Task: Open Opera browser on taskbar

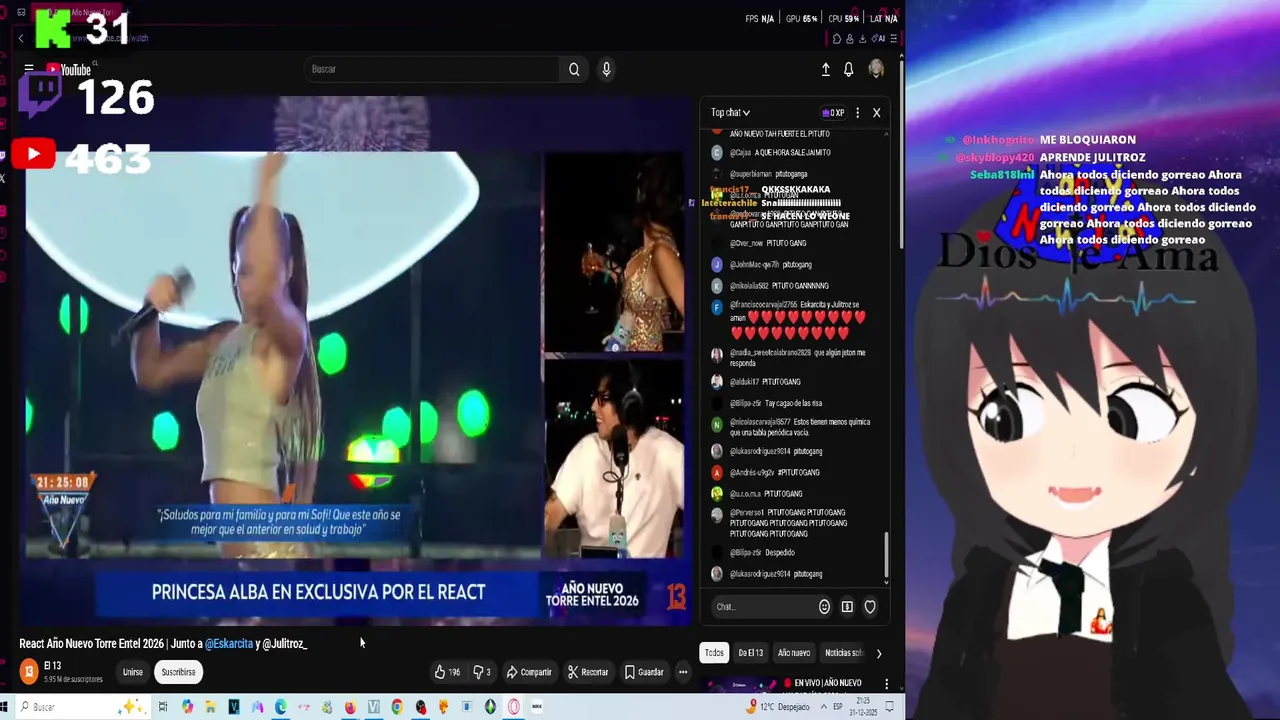Action: tap(514, 707)
